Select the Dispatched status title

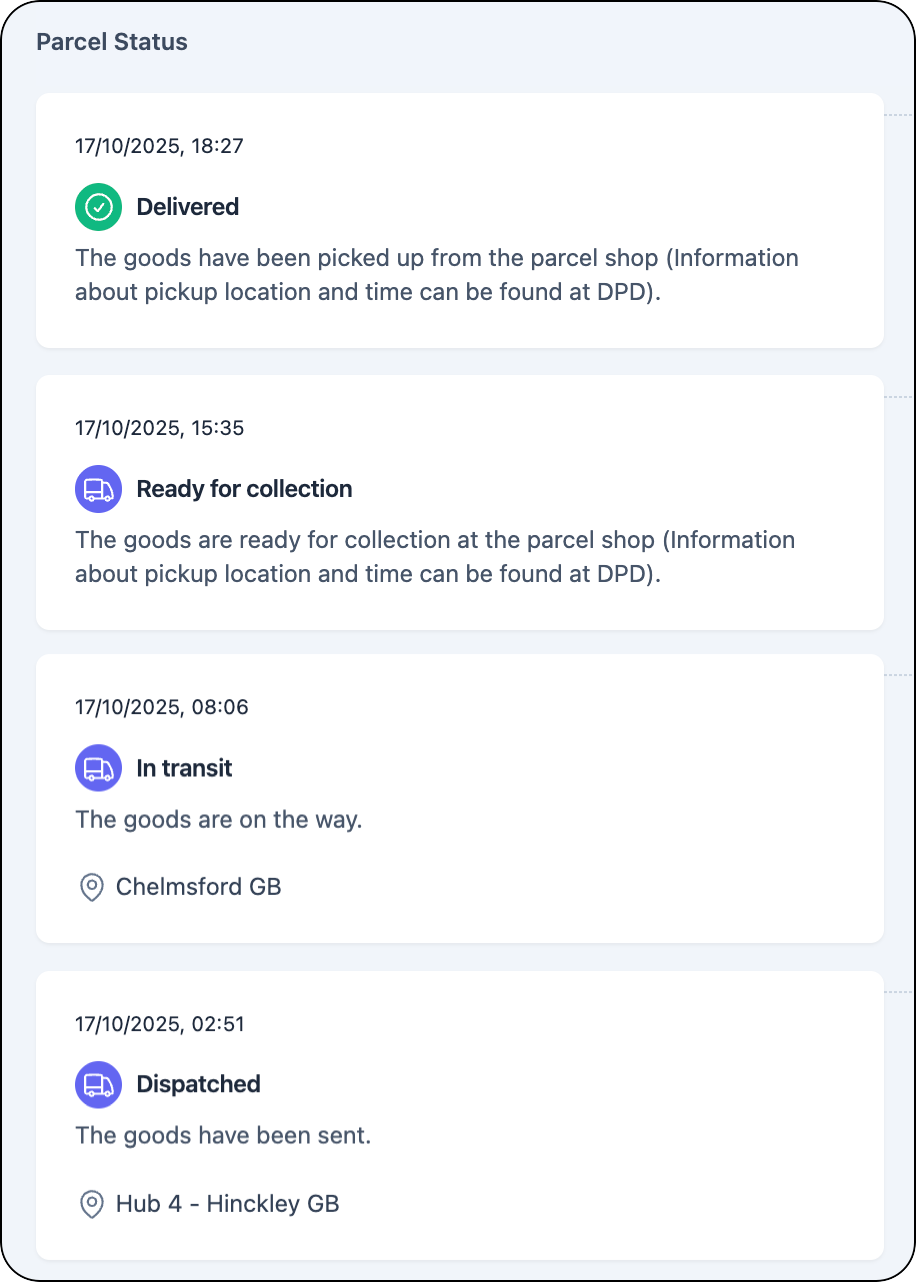tap(198, 1084)
